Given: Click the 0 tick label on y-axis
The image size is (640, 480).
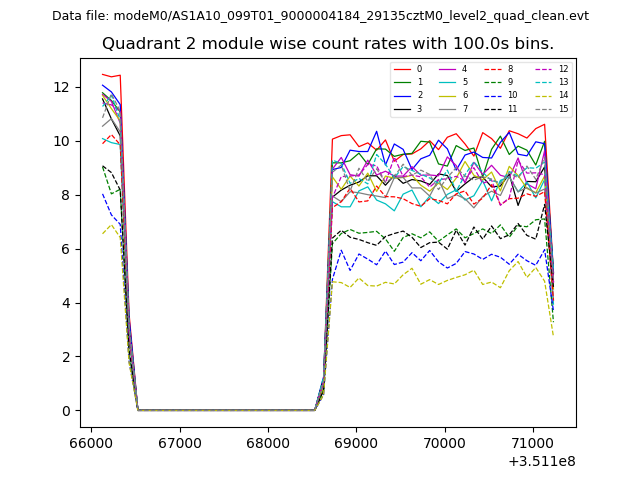Looking at the screenshot, I should 66,411.
